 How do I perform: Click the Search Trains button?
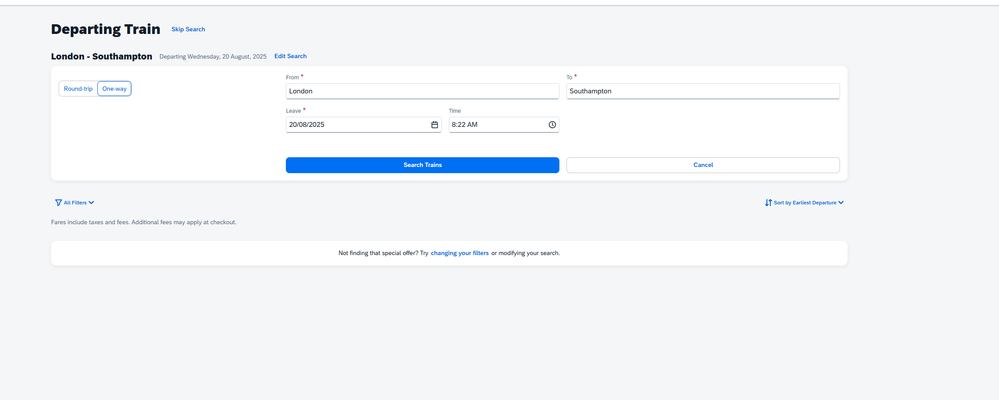tap(422, 165)
